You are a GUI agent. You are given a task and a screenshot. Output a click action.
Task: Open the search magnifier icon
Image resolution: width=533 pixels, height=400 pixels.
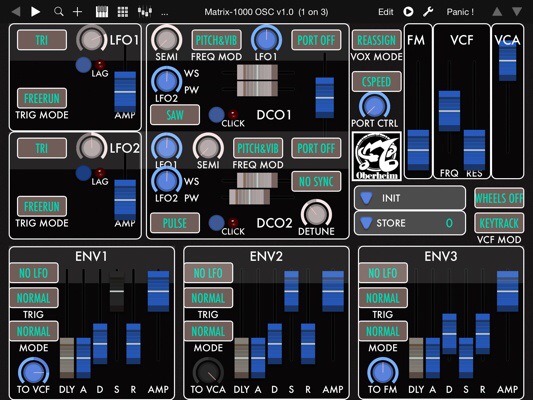point(58,12)
